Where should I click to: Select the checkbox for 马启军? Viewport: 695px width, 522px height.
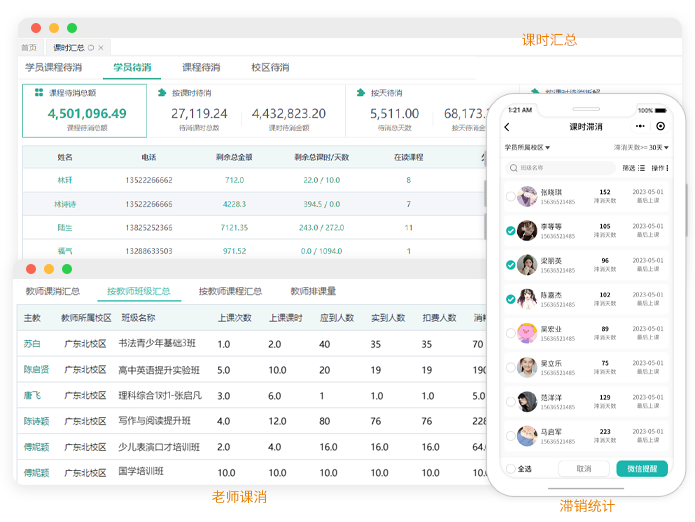pyautogui.click(x=510, y=436)
